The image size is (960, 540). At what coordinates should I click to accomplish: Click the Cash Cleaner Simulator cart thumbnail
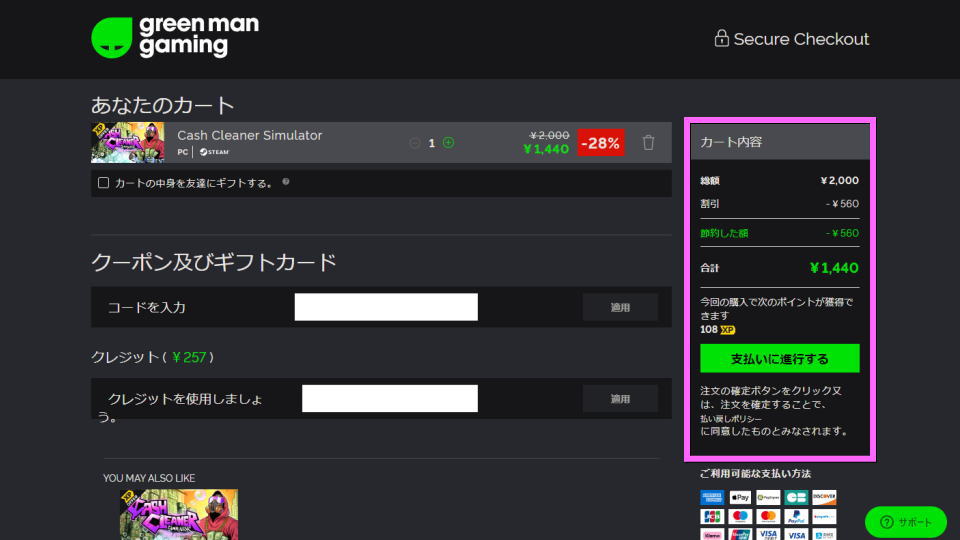point(127,142)
